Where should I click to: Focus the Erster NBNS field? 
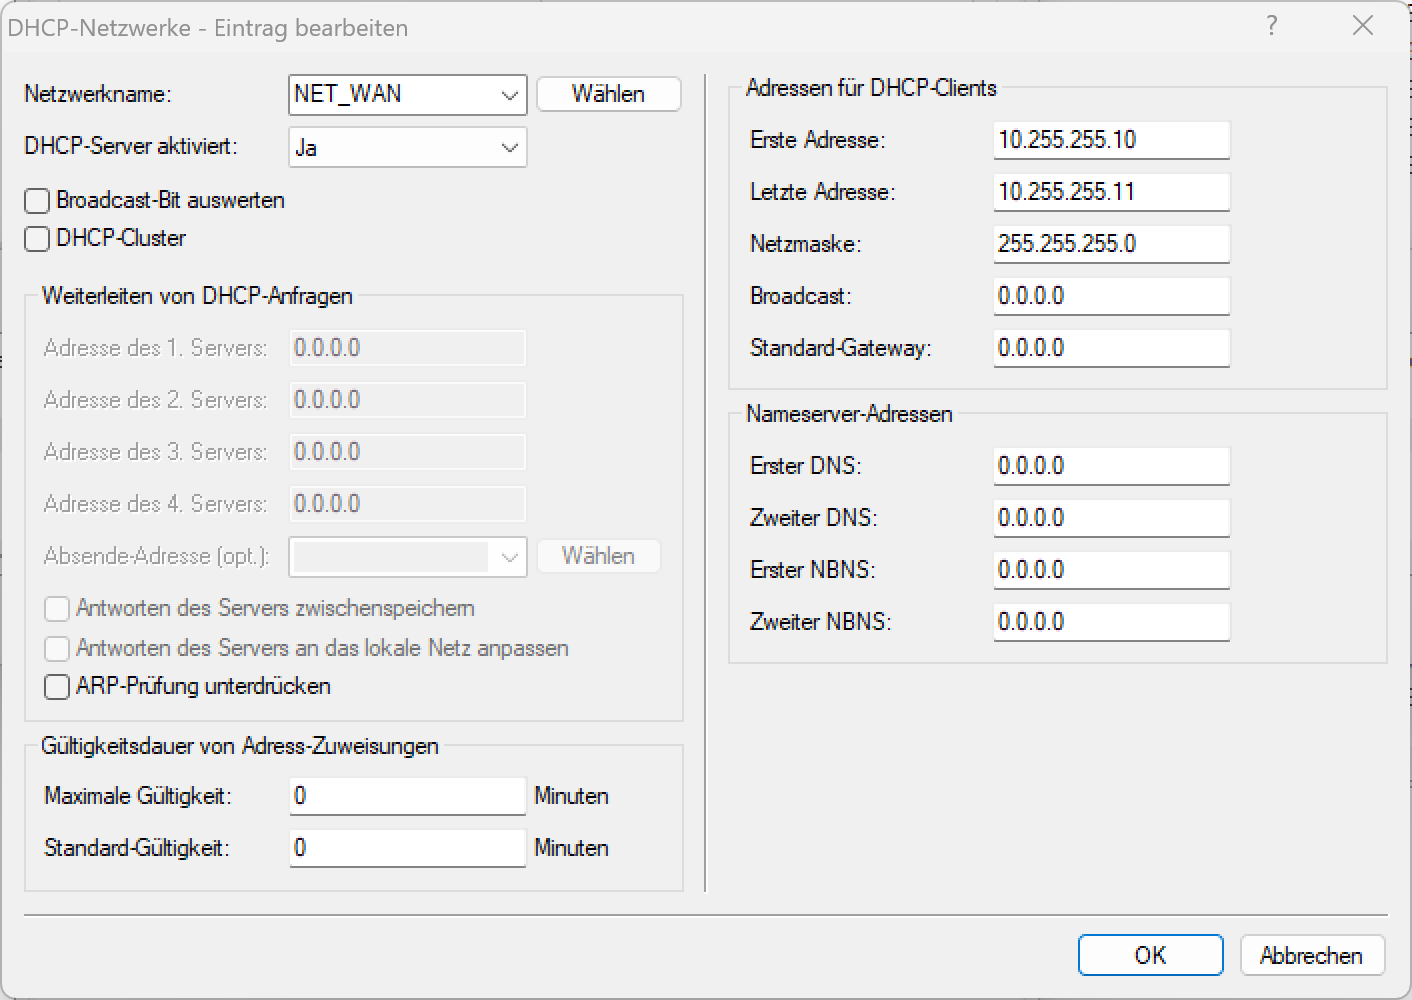coord(1110,570)
